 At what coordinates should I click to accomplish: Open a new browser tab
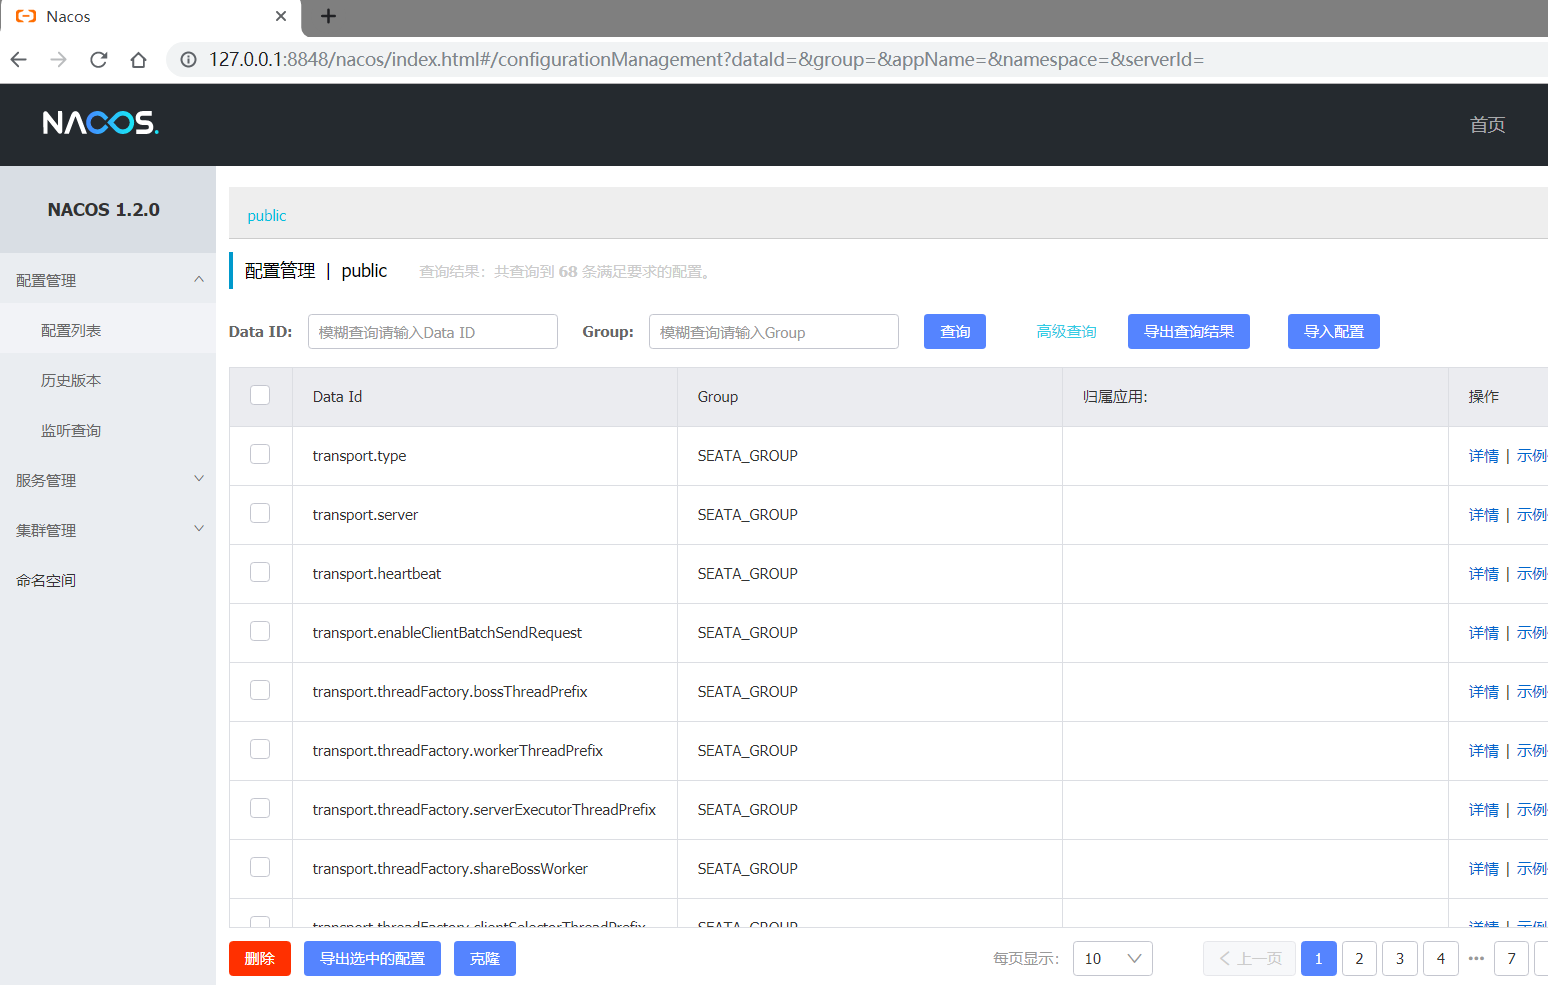click(328, 16)
